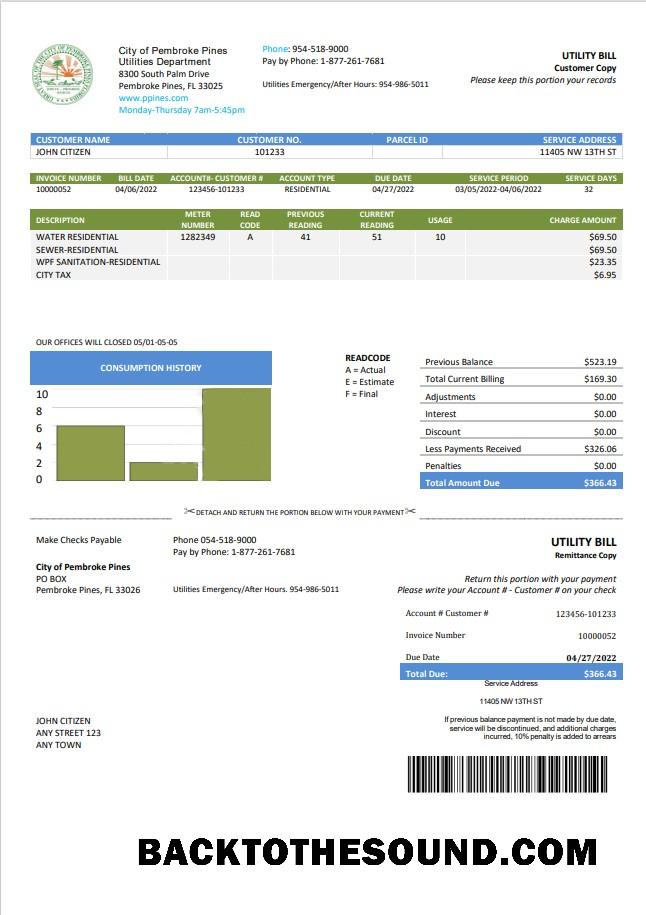Select invoice number 10000052 in the green table

(x=53, y=189)
